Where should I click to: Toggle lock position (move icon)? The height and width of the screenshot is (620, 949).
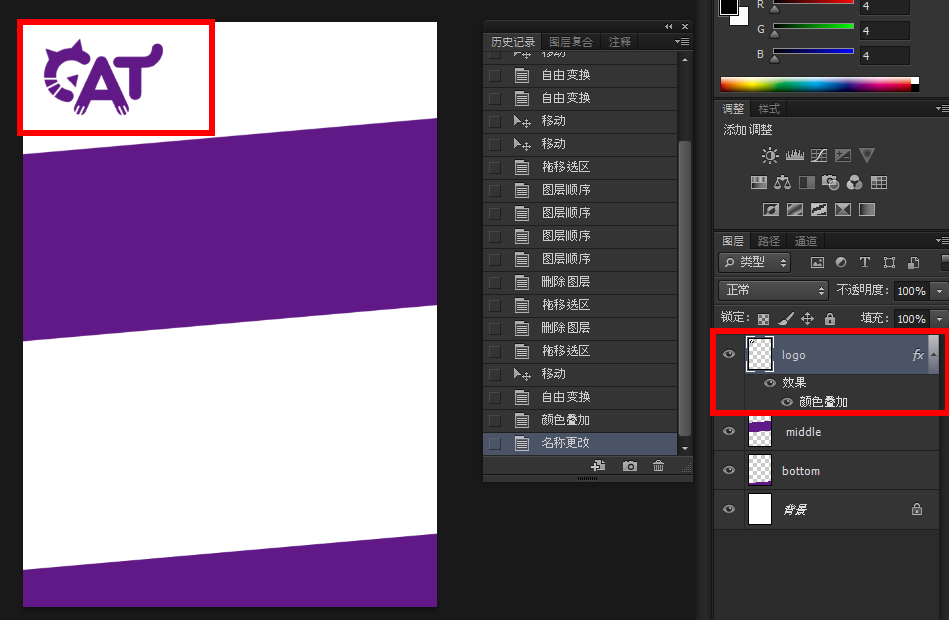click(x=807, y=318)
